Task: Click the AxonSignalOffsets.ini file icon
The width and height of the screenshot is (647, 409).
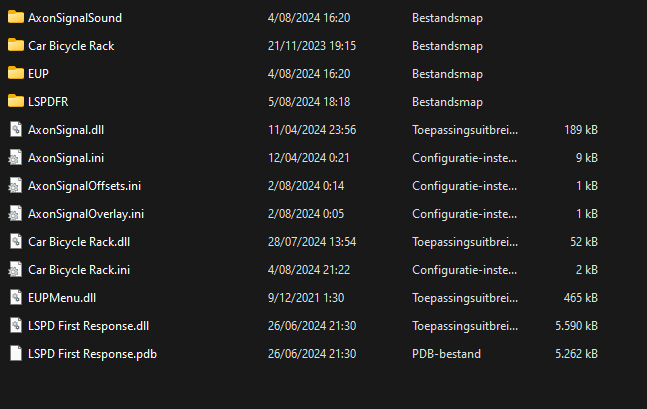Action: tap(15, 185)
